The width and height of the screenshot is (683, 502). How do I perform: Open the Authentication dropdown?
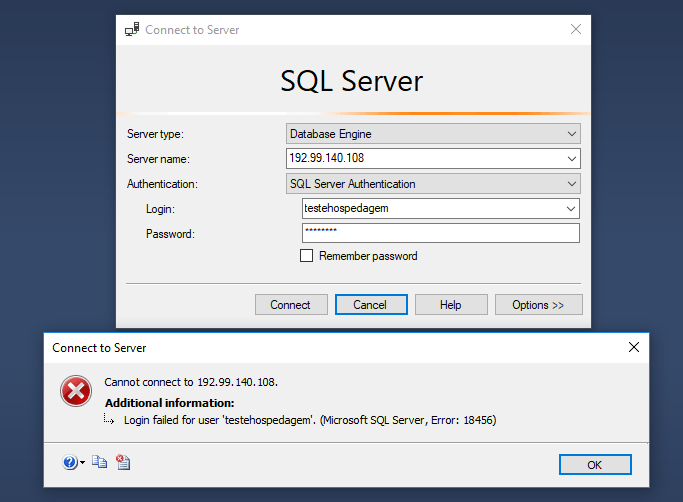point(433,184)
